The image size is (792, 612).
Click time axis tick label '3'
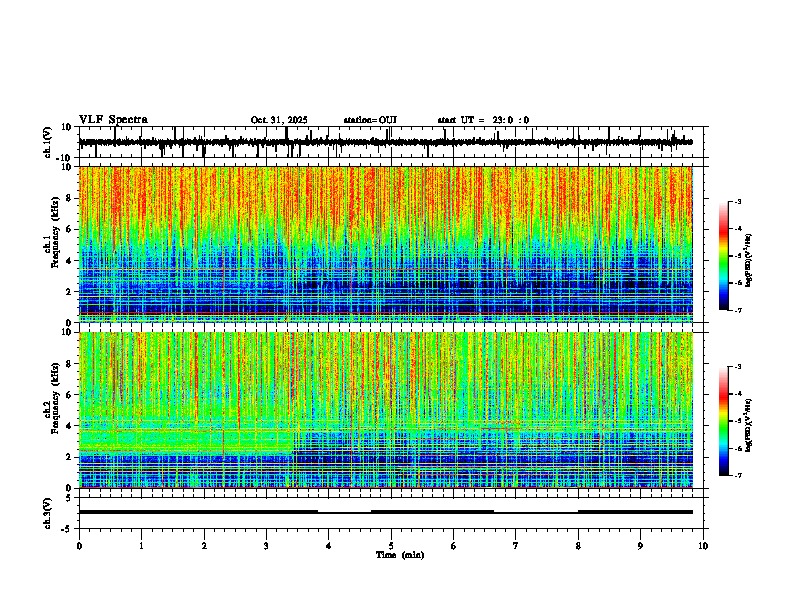[266, 546]
